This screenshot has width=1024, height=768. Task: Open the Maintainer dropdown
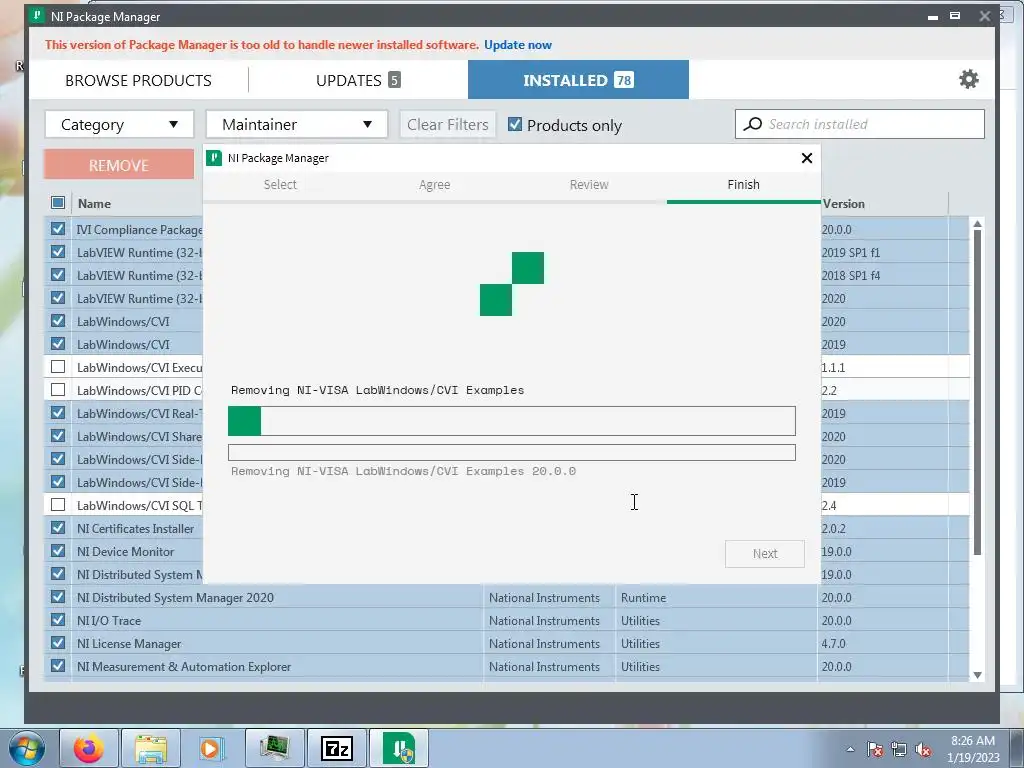click(296, 124)
